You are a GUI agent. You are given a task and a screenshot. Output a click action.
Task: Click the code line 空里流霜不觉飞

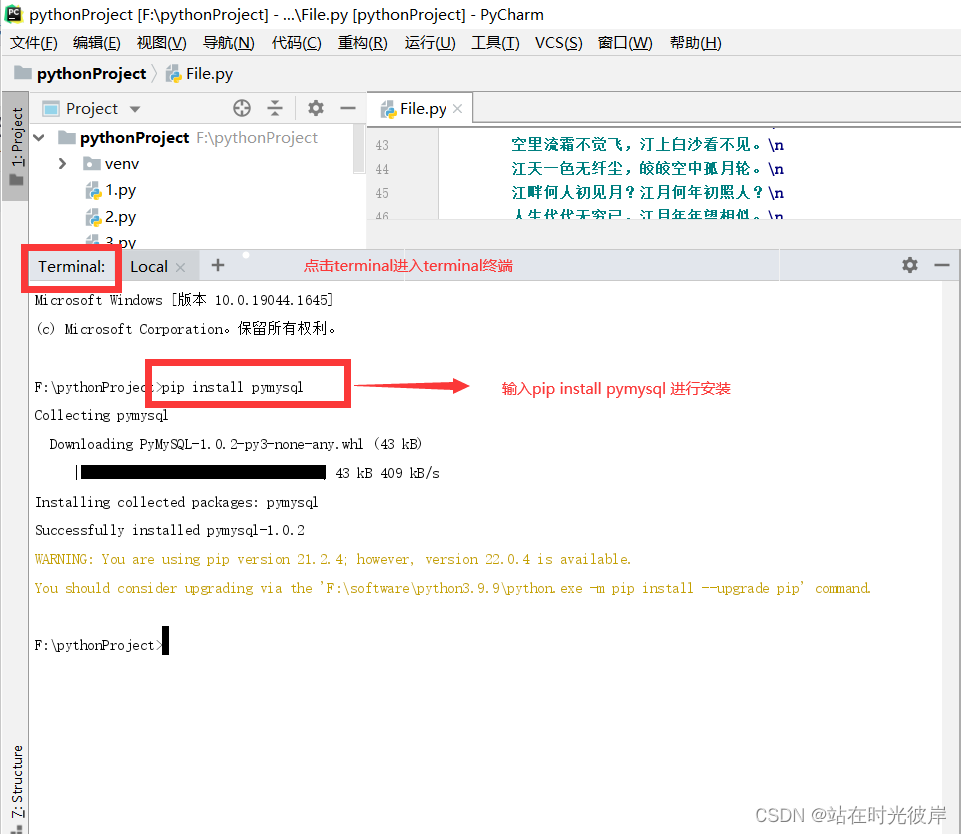point(648,145)
